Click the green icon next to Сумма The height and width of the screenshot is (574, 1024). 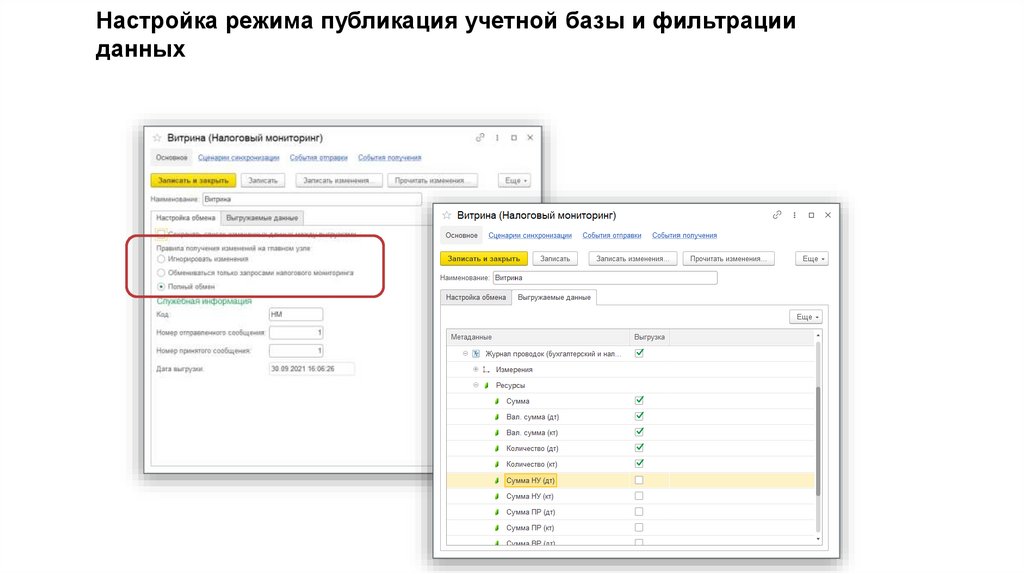point(497,401)
